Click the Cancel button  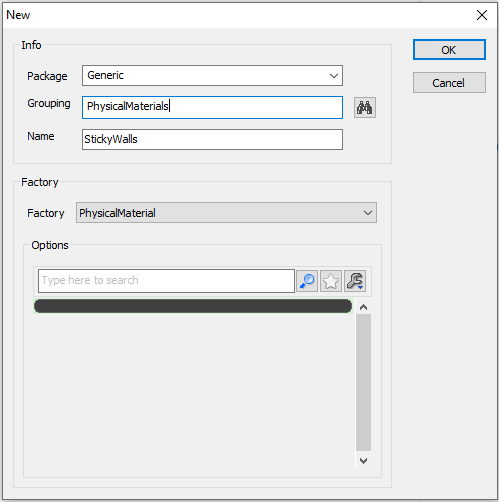449,83
